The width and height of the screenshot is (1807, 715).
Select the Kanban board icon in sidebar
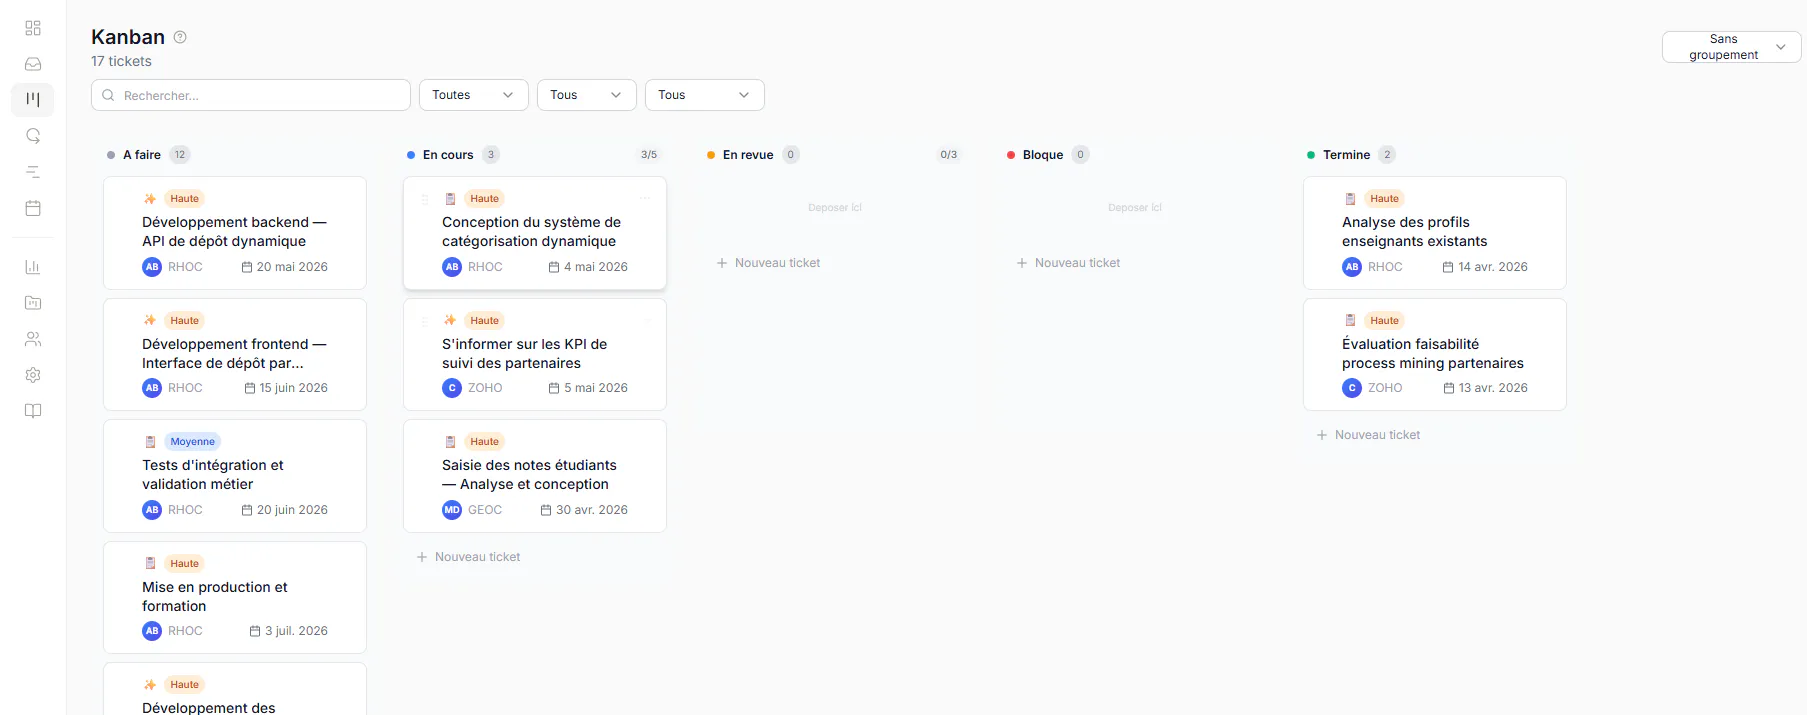(x=33, y=100)
